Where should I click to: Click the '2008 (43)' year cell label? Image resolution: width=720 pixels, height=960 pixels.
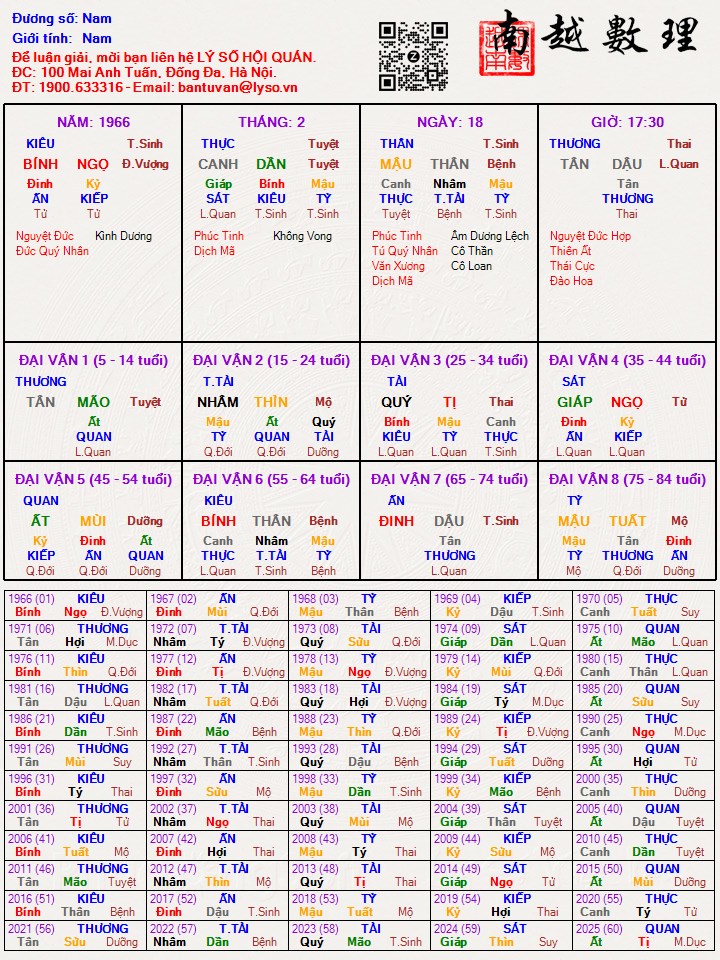tap(315, 839)
